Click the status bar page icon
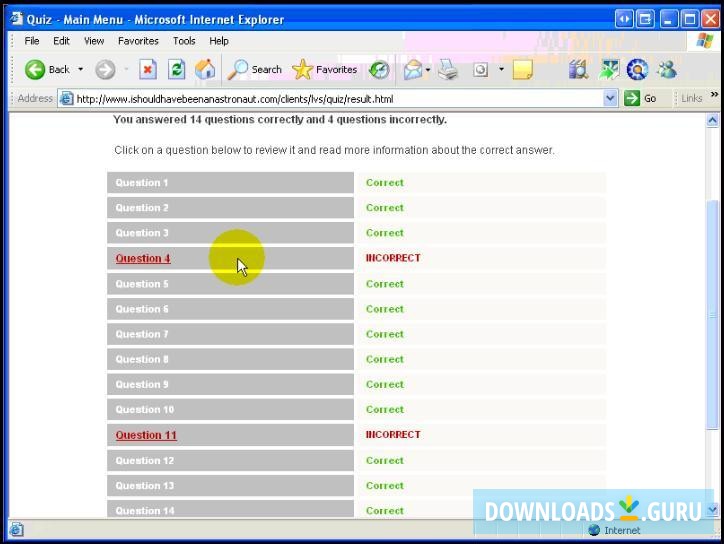 click(16, 530)
